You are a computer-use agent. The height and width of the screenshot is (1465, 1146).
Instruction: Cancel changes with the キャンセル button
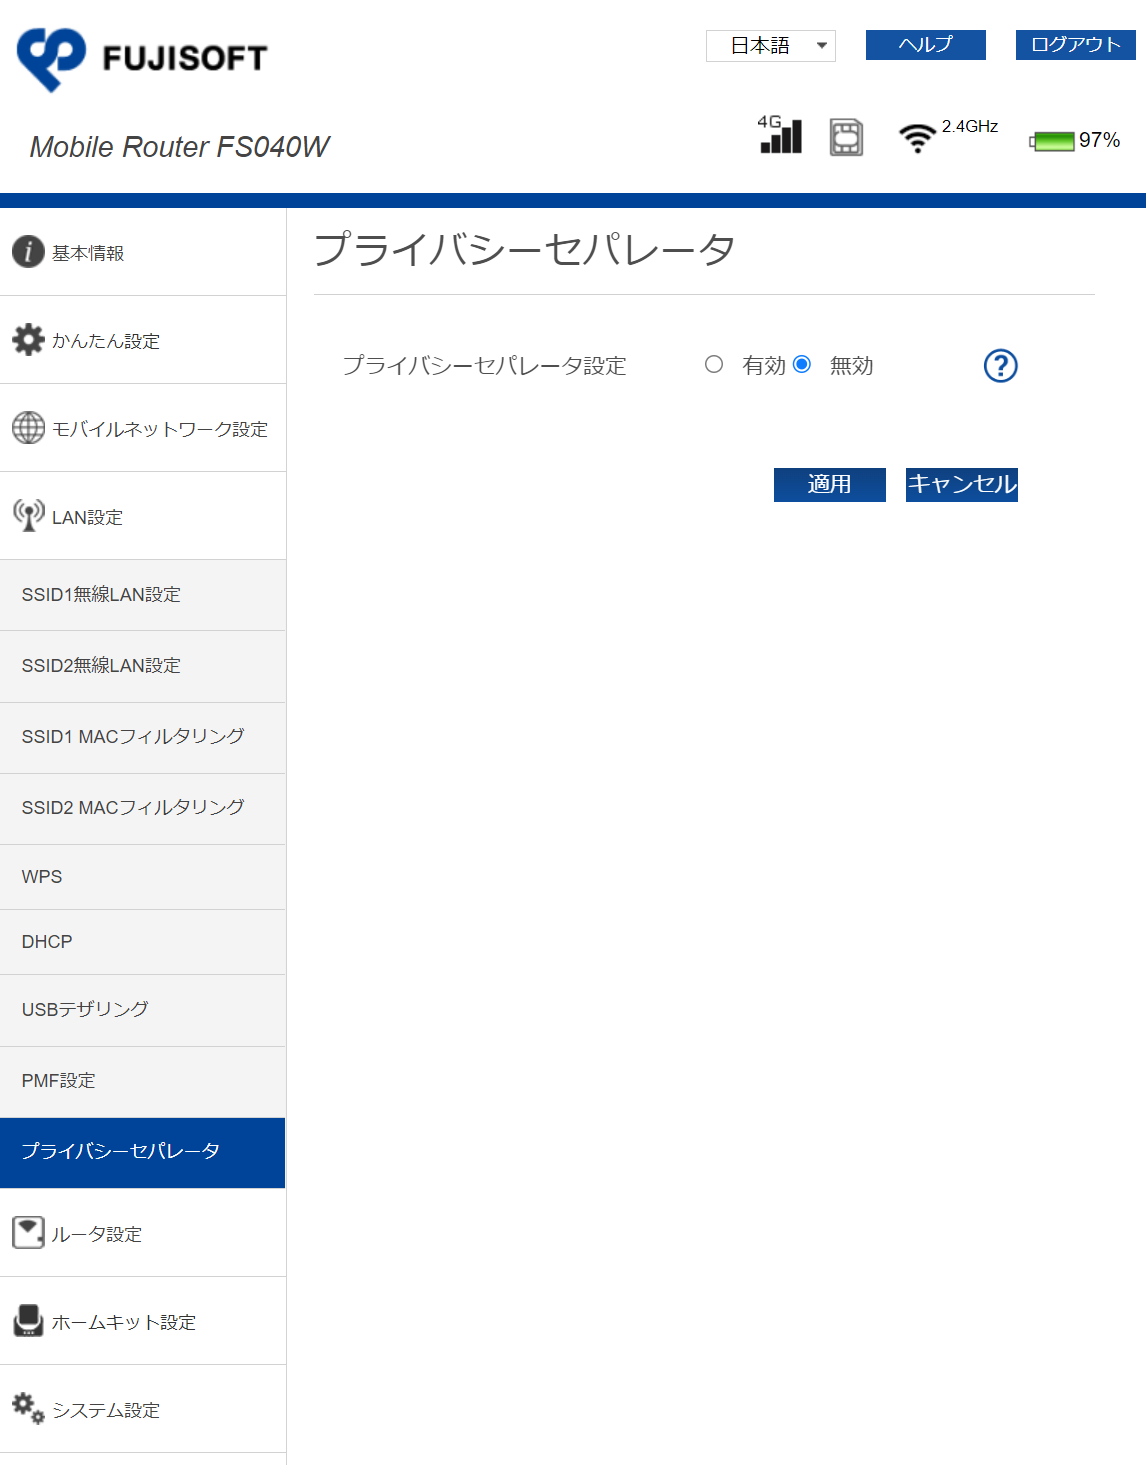click(961, 484)
